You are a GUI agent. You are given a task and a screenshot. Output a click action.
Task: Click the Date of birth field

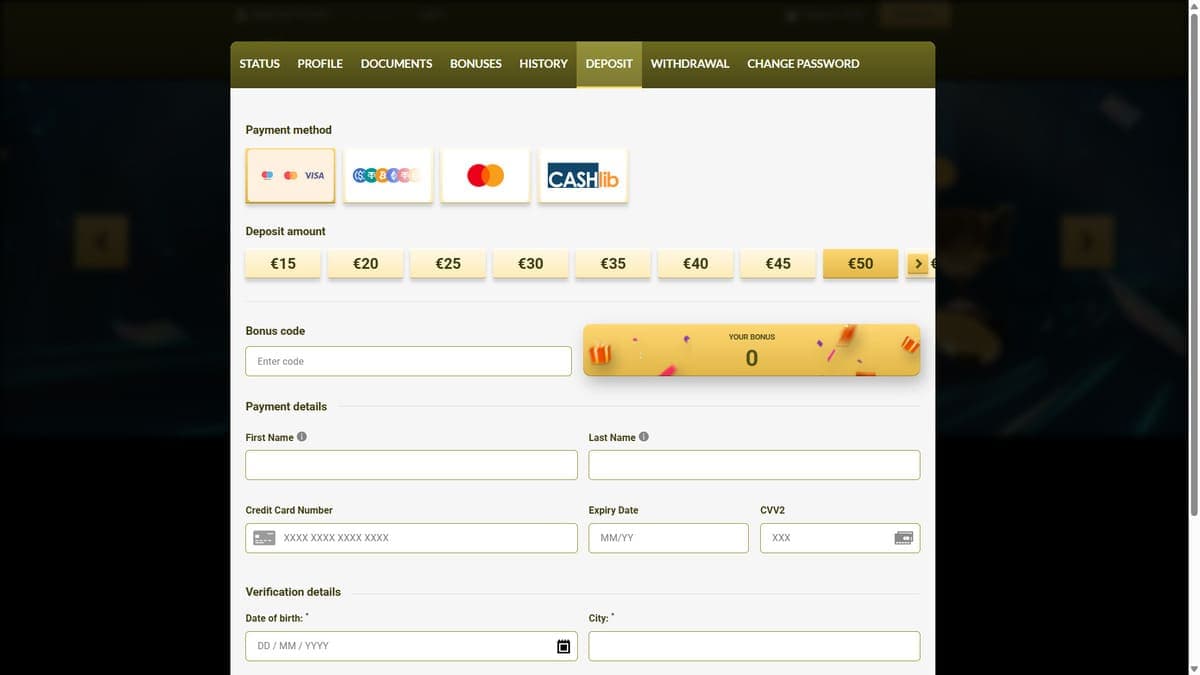pos(411,646)
